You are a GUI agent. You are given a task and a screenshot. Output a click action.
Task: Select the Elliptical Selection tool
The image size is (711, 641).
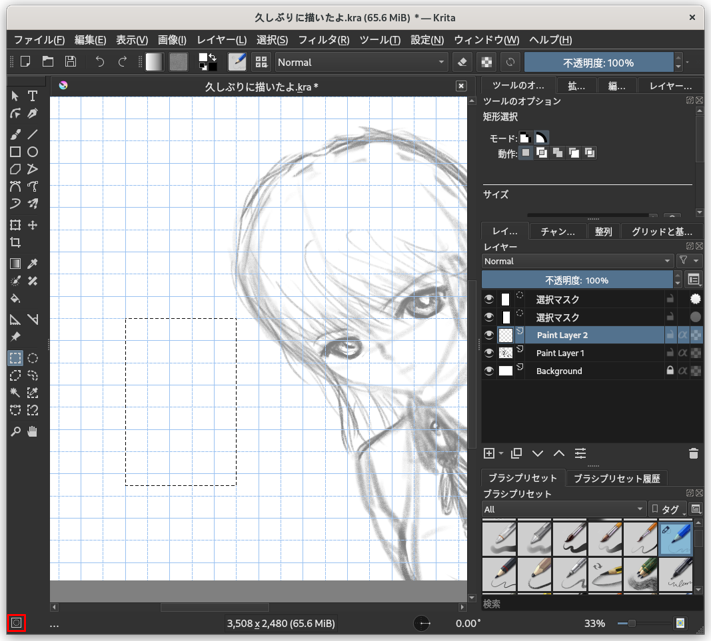click(32, 358)
